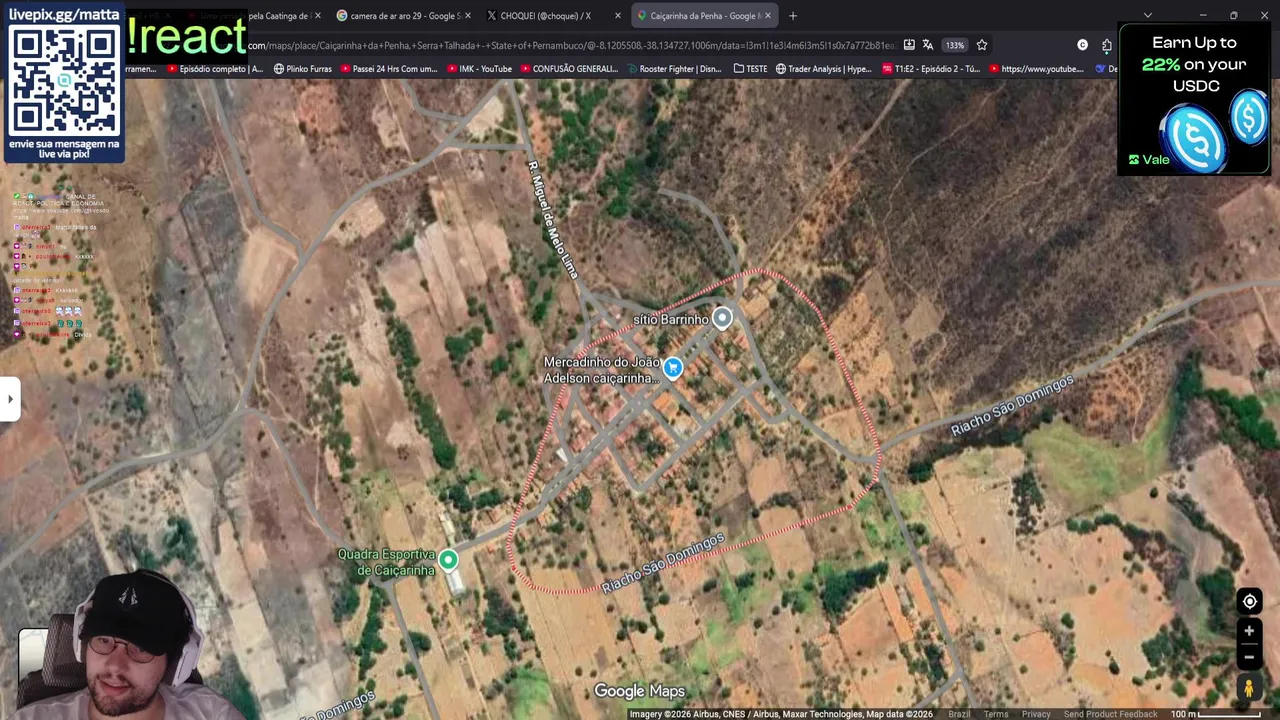Click the Google Maps logo at bottom
This screenshot has height=720, width=1280.
tap(639, 691)
